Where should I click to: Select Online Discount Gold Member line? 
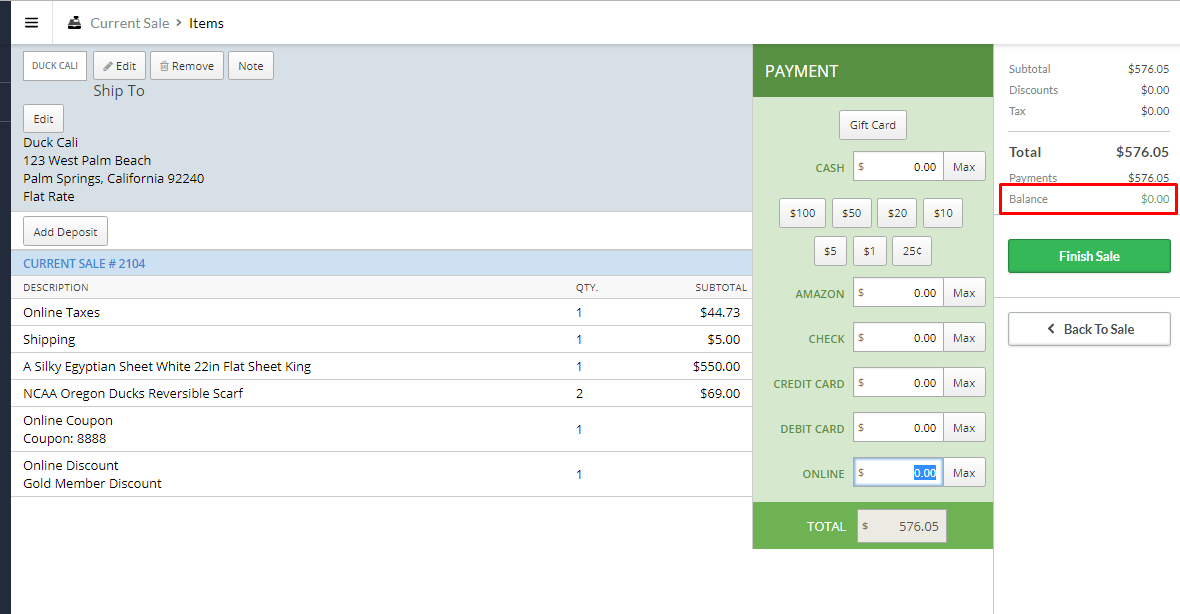pyautogui.click(x=382, y=475)
